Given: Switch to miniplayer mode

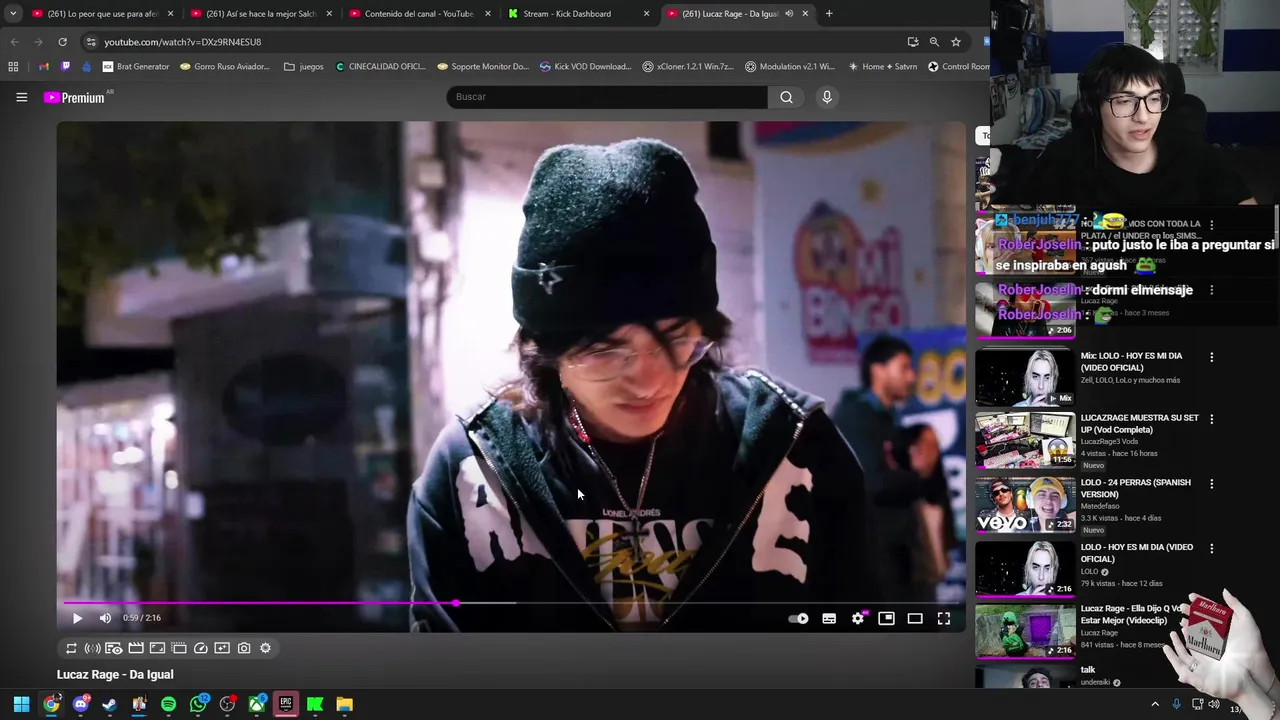Looking at the screenshot, I should pyautogui.click(x=886, y=618).
